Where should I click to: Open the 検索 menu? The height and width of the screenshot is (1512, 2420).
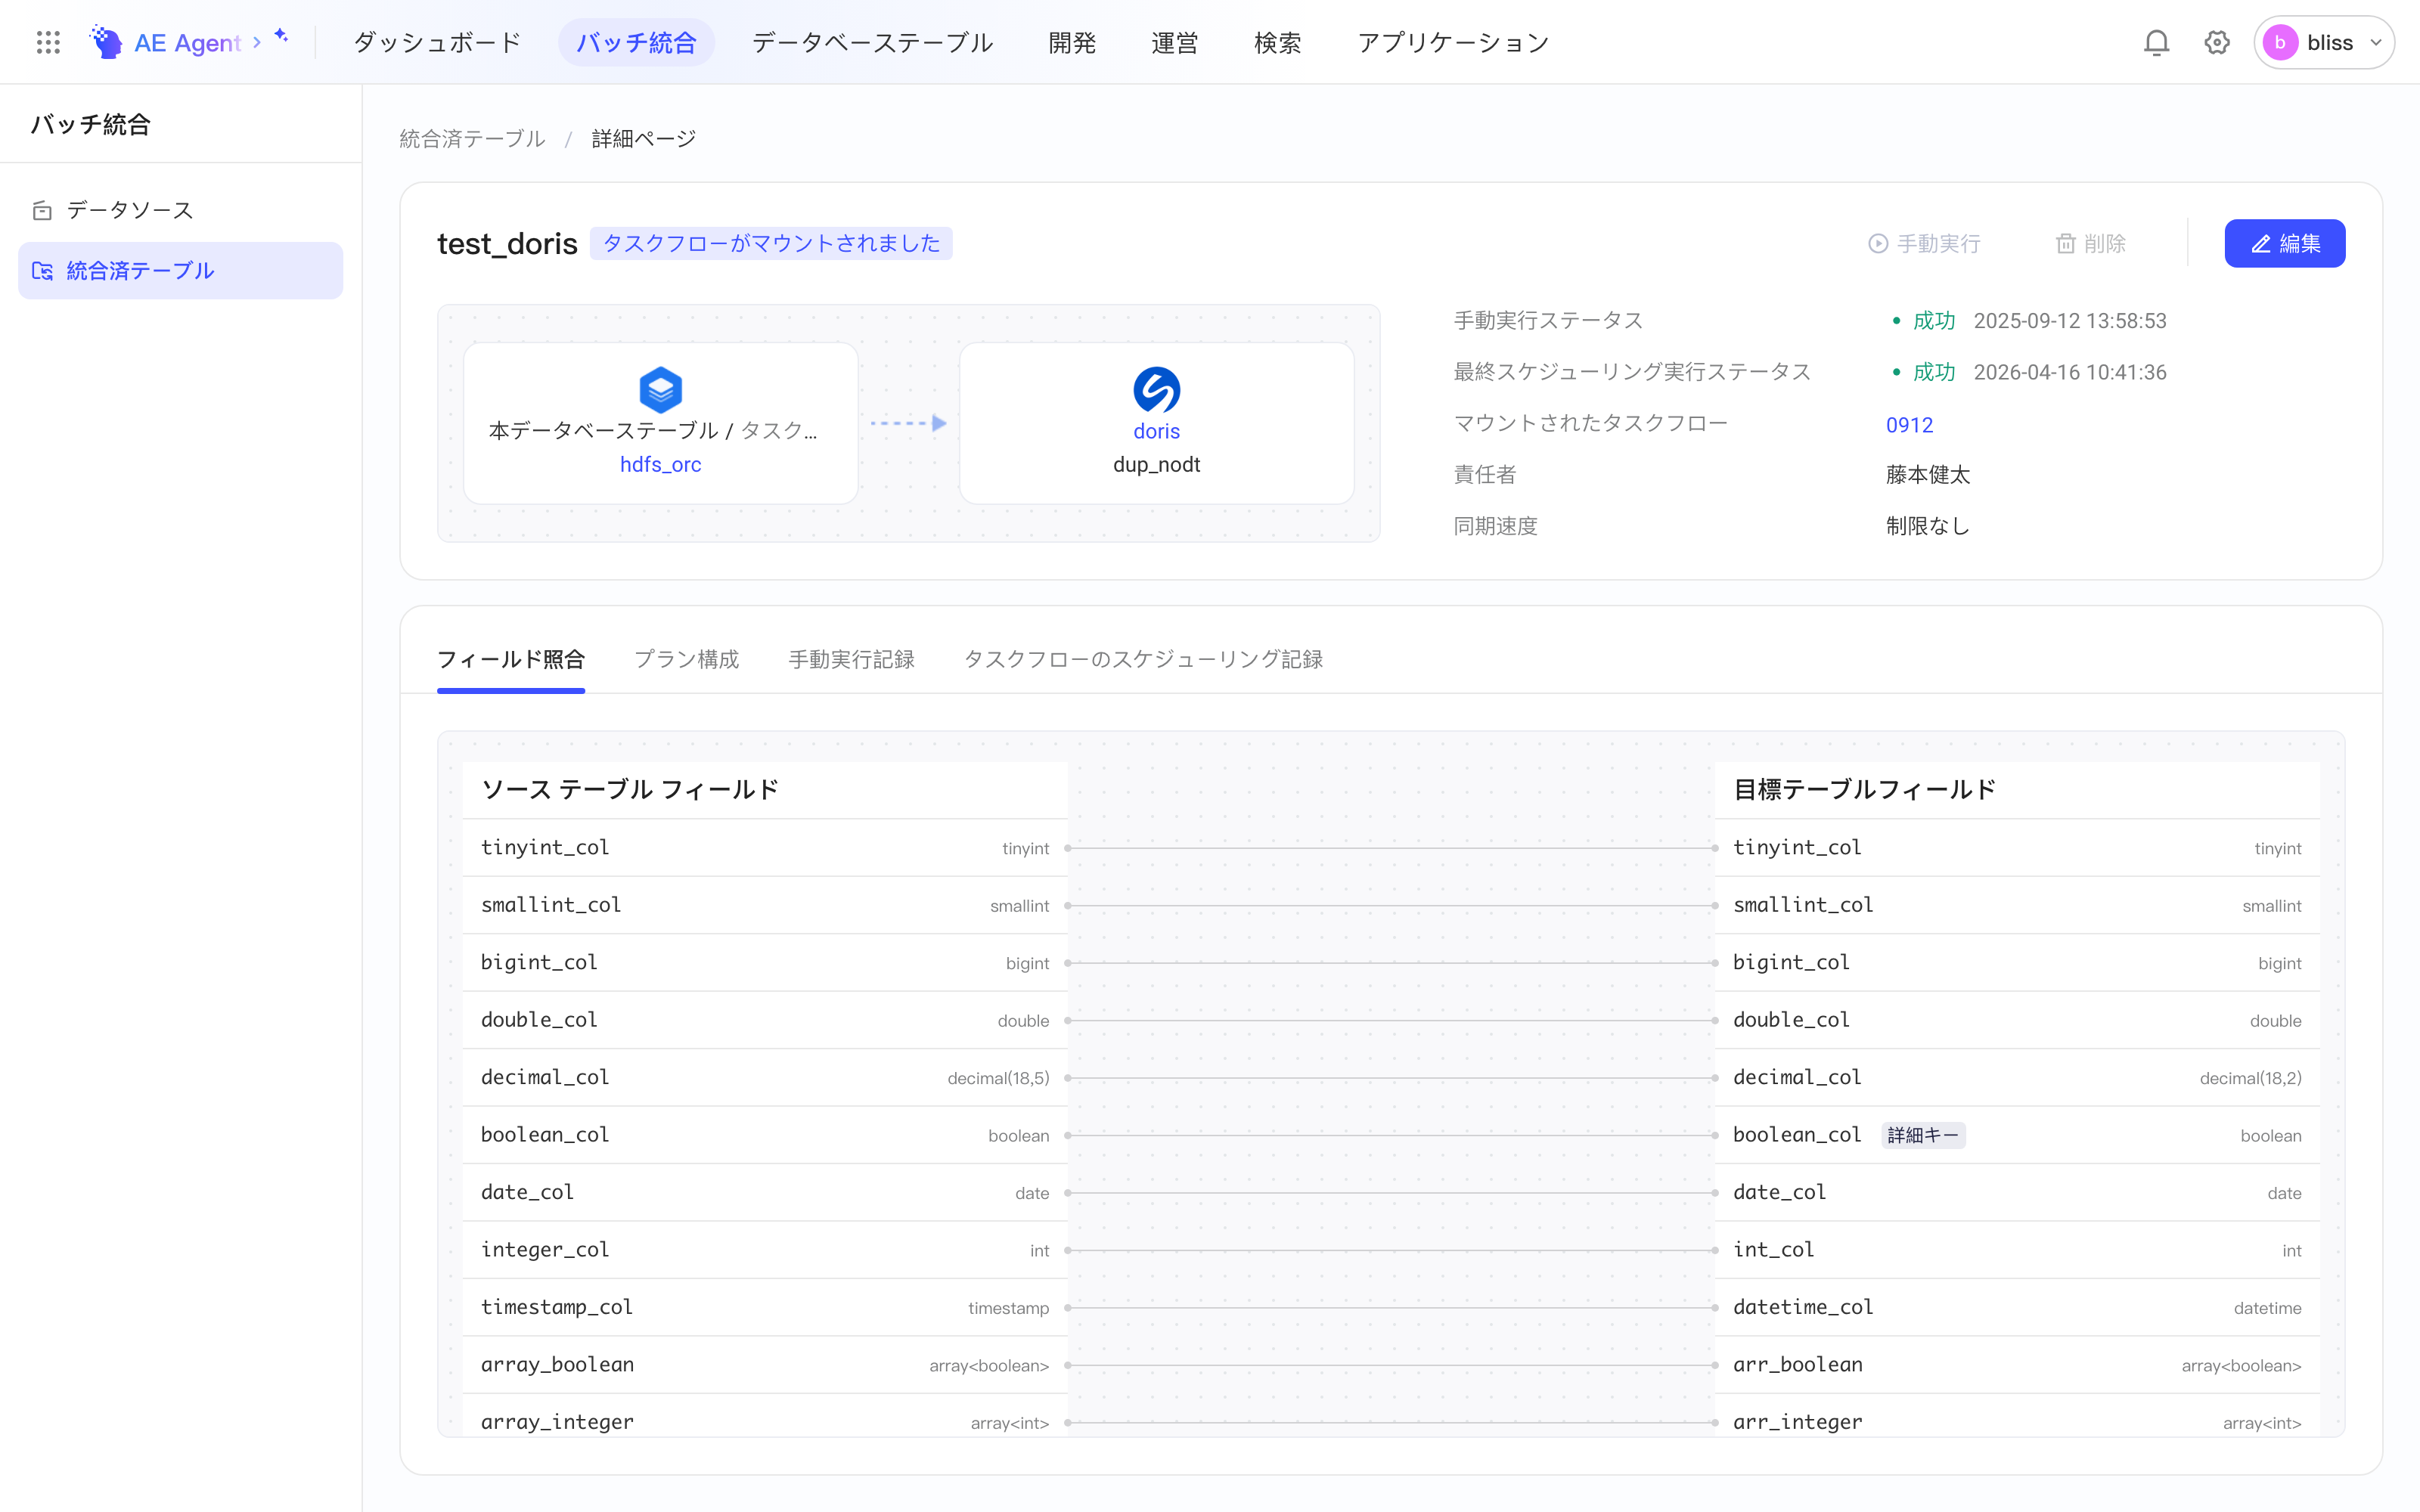click(1278, 42)
